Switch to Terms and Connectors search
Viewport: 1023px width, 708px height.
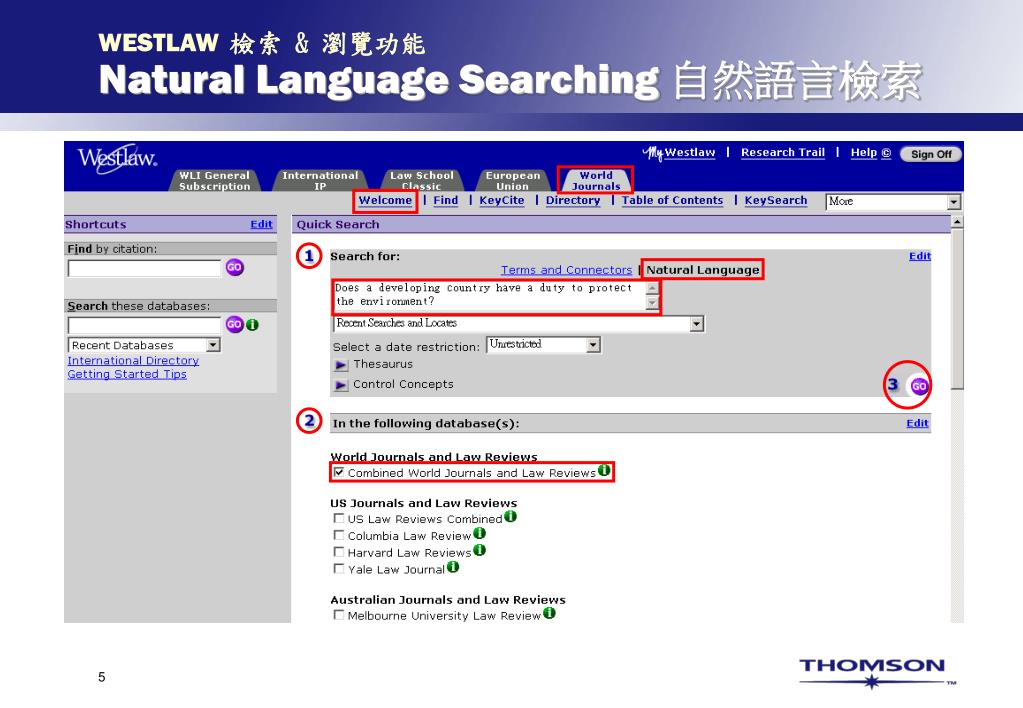click(x=566, y=269)
